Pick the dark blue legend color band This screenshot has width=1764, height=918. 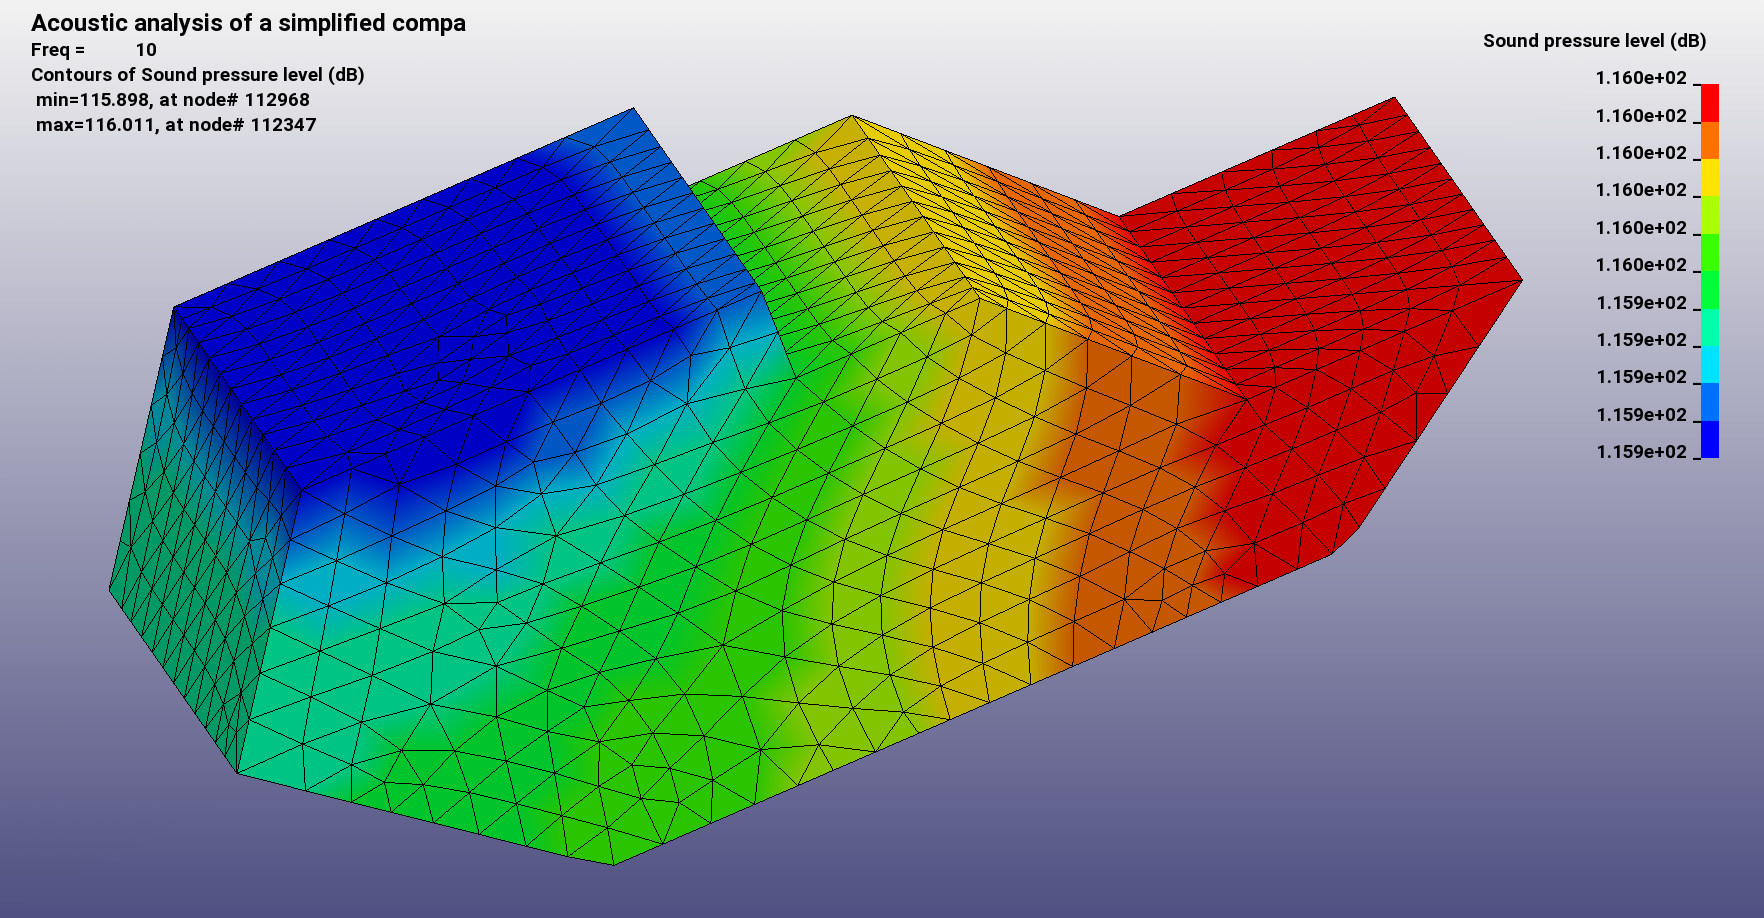tap(1710, 440)
